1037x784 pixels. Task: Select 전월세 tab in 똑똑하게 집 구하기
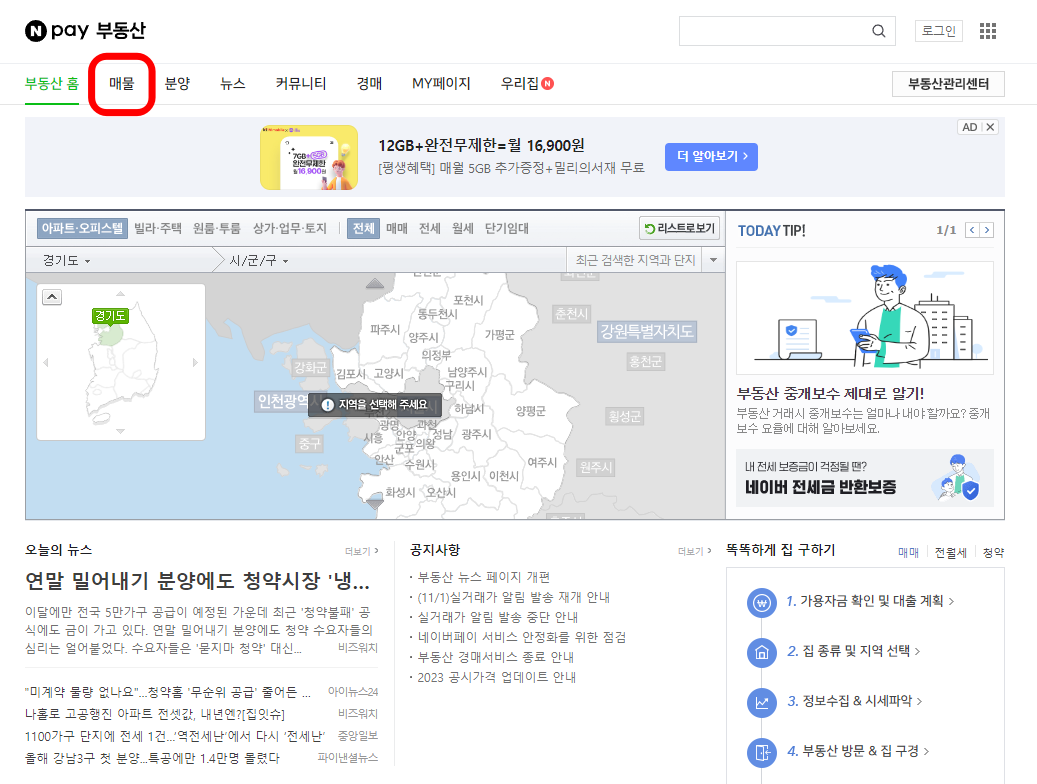click(x=950, y=552)
